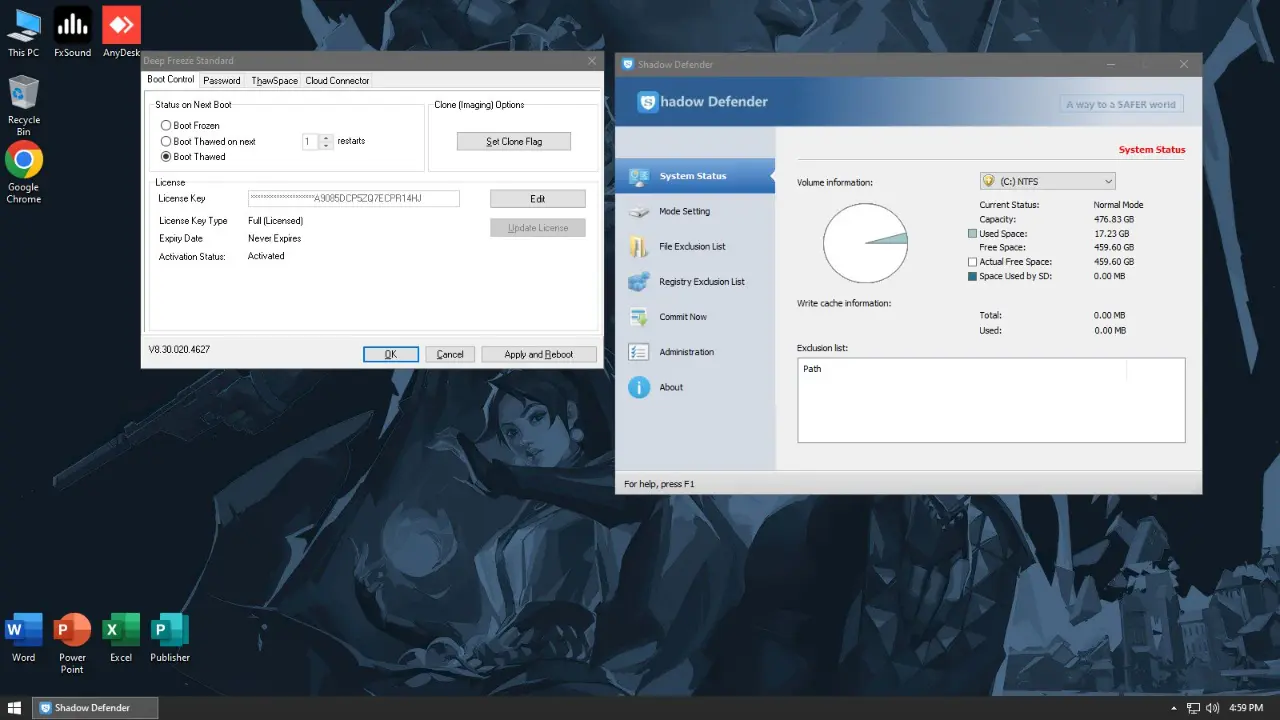Open Windows Start menu
Viewport: 1280px width, 720px height.
pyautogui.click(x=15, y=708)
